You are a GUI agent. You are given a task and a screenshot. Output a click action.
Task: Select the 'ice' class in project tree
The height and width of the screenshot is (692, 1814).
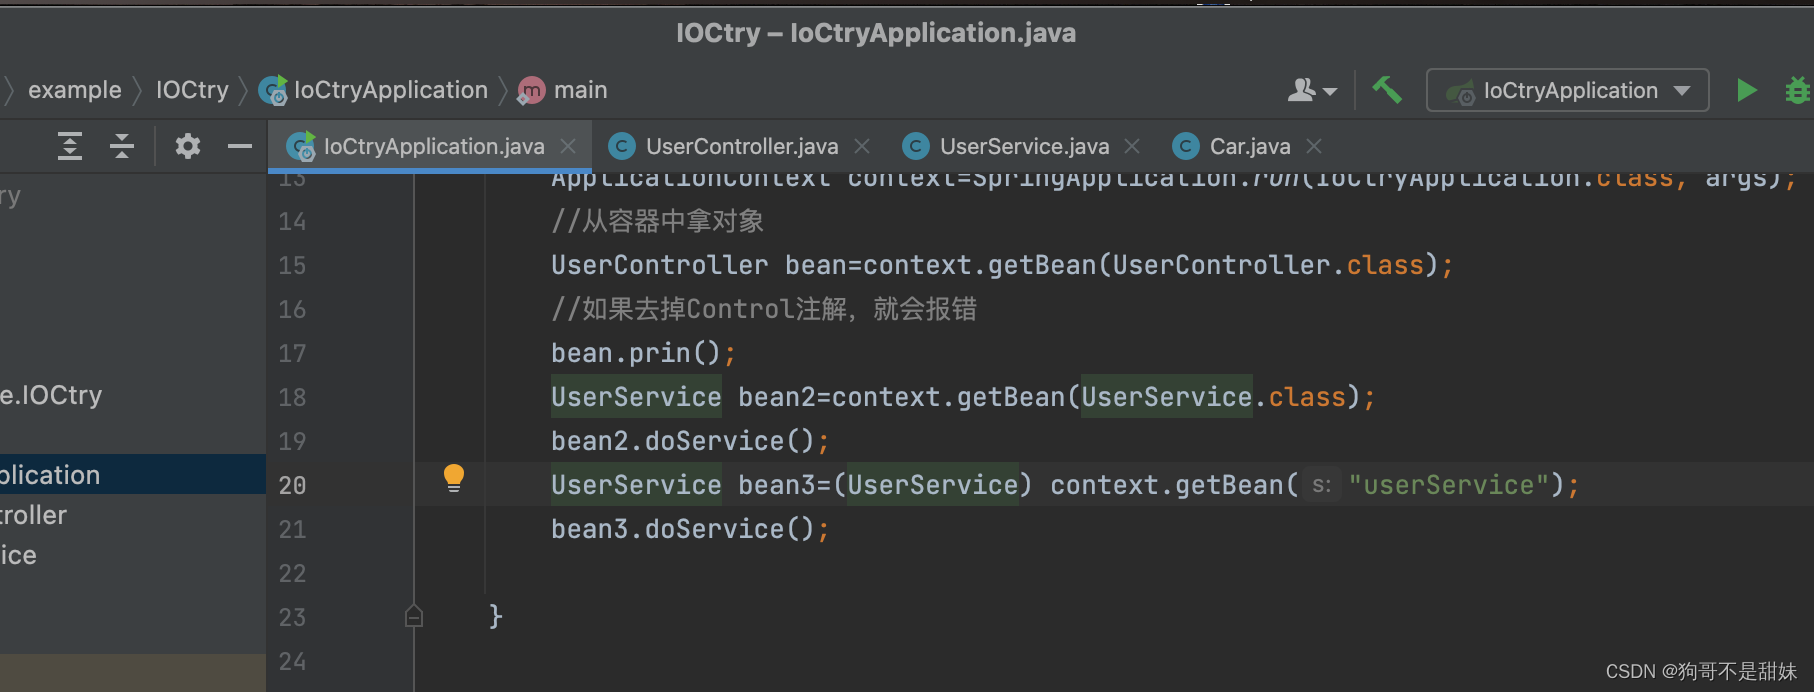(x=18, y=555)
